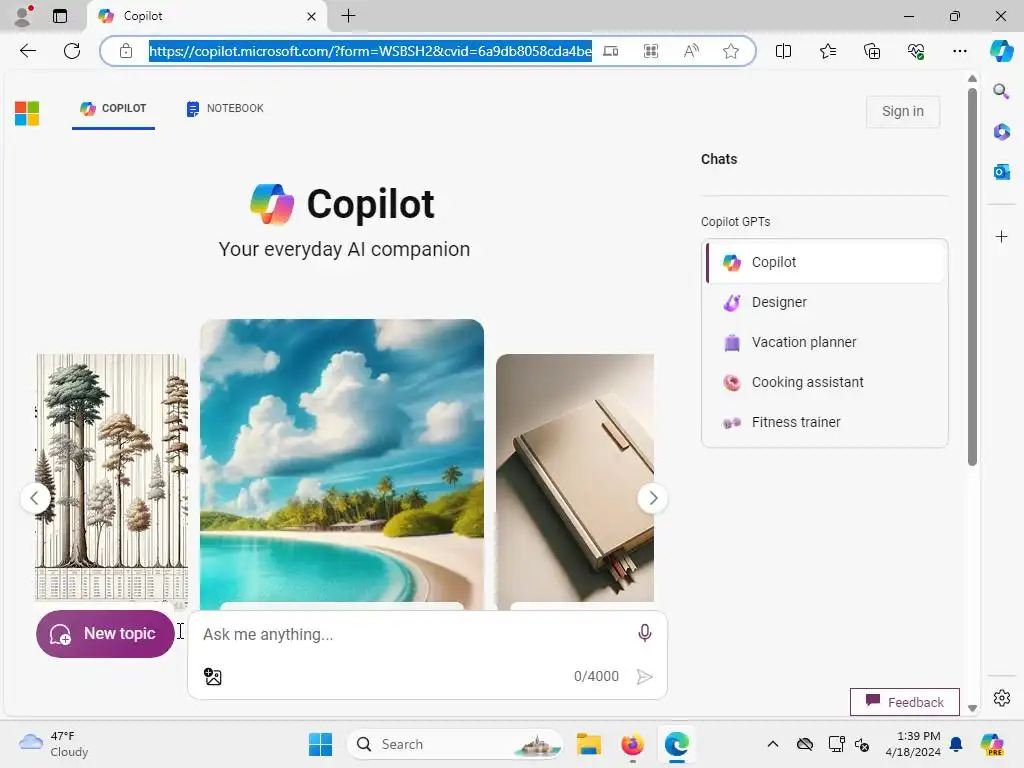Go back to the previous page
Image resolution: width=1024 pixels, height=768 pixels.
click(27, 51)
